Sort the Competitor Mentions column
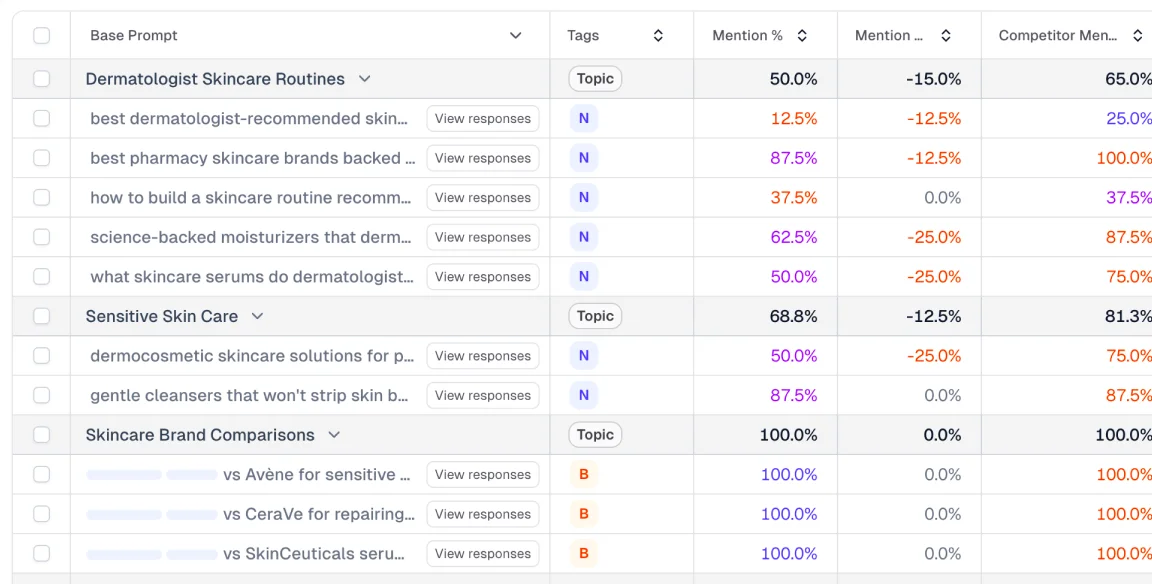Screen dimensions: 1152x584 pyautogui.click(x=1137, y=36)
